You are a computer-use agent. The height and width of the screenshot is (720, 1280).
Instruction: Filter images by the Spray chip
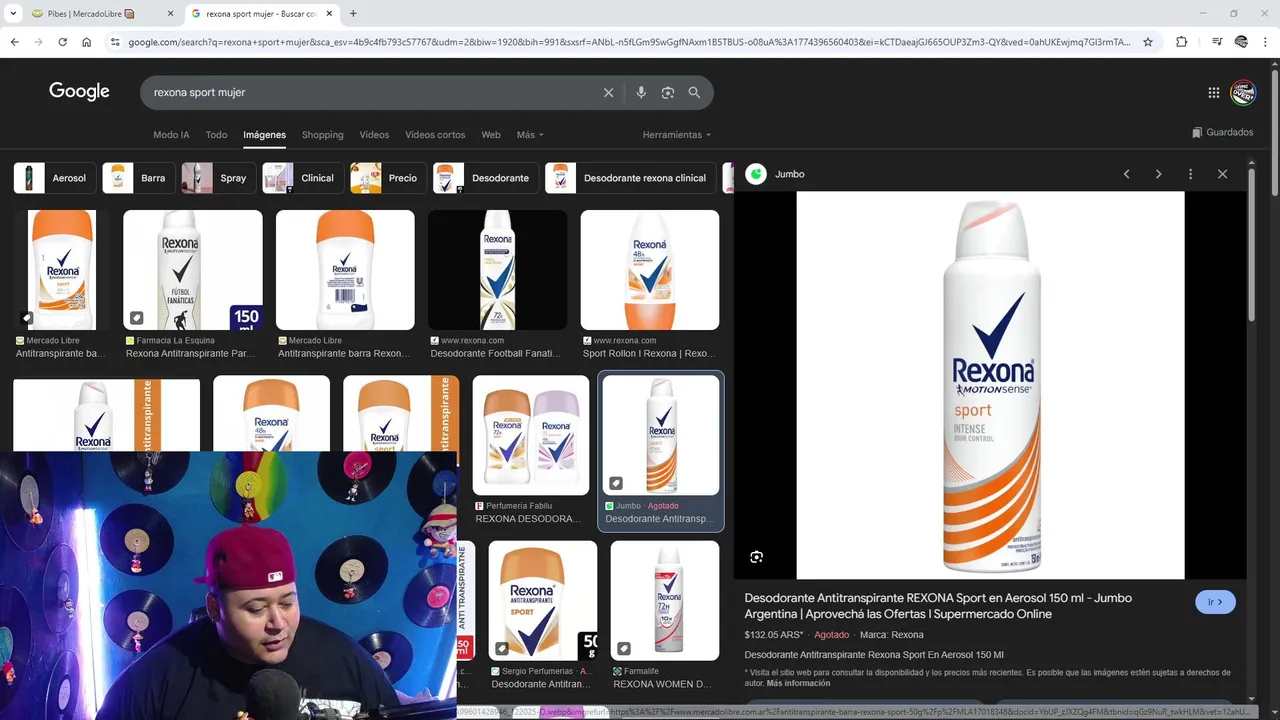(219, 178)
